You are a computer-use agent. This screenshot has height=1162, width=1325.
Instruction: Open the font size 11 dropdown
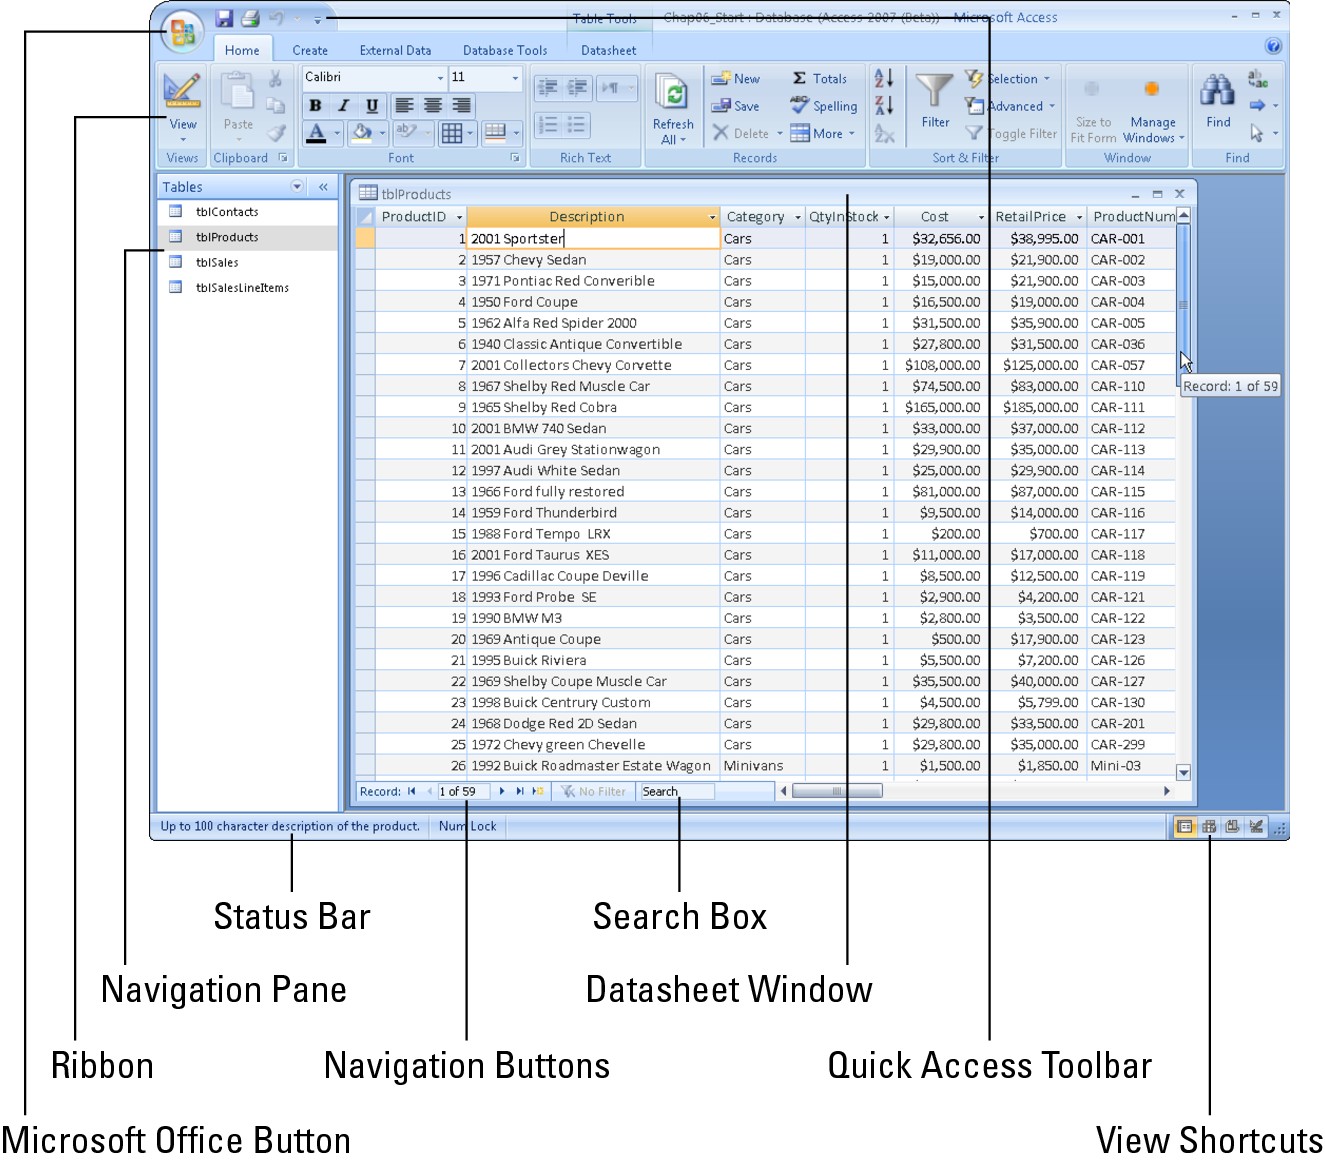(515, 78)
